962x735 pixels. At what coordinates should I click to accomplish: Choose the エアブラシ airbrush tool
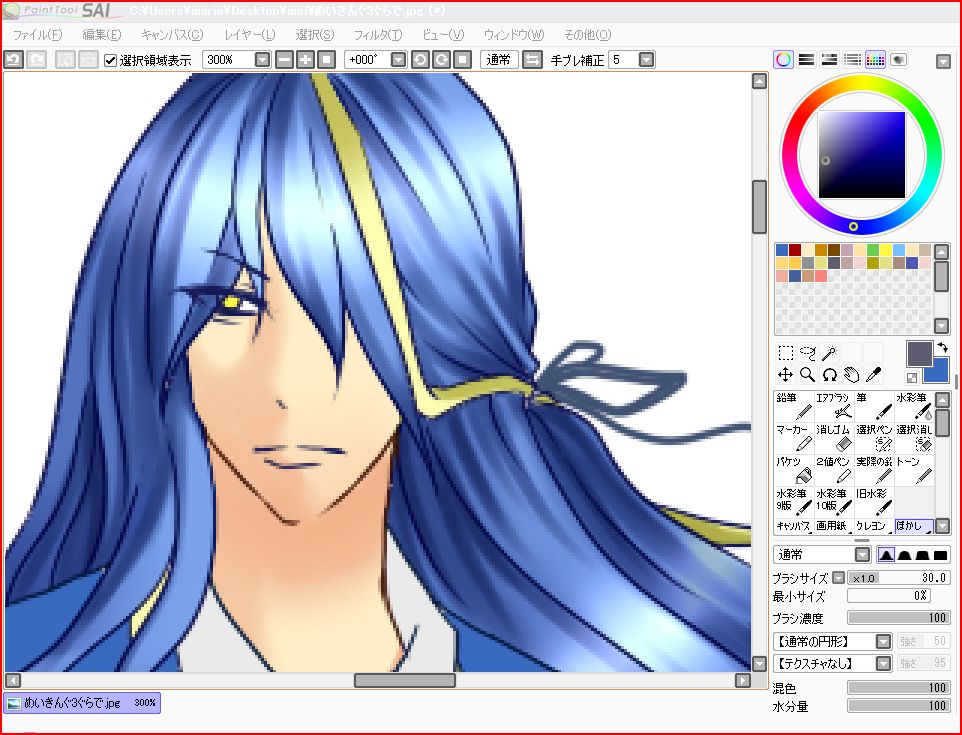point(834,406)
